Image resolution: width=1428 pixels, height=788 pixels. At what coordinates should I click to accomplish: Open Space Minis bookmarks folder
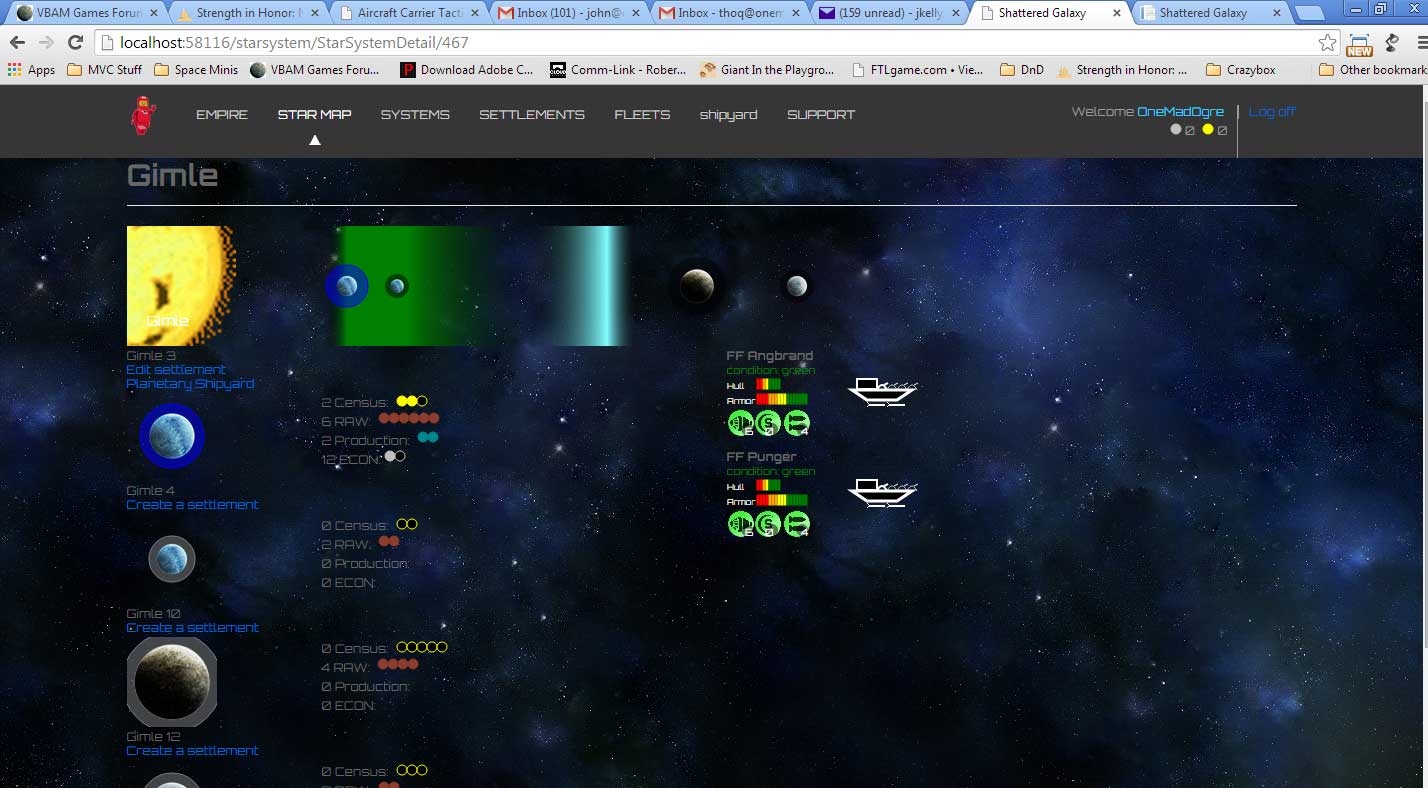click(x=195, y=70)
